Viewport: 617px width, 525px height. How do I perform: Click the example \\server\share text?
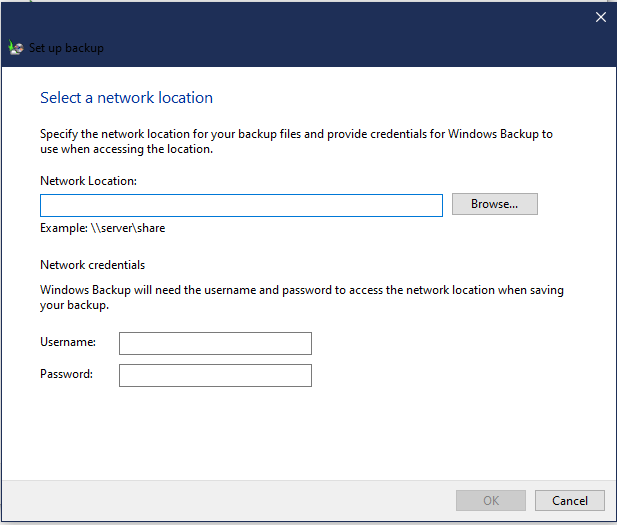tap(102, 228)
